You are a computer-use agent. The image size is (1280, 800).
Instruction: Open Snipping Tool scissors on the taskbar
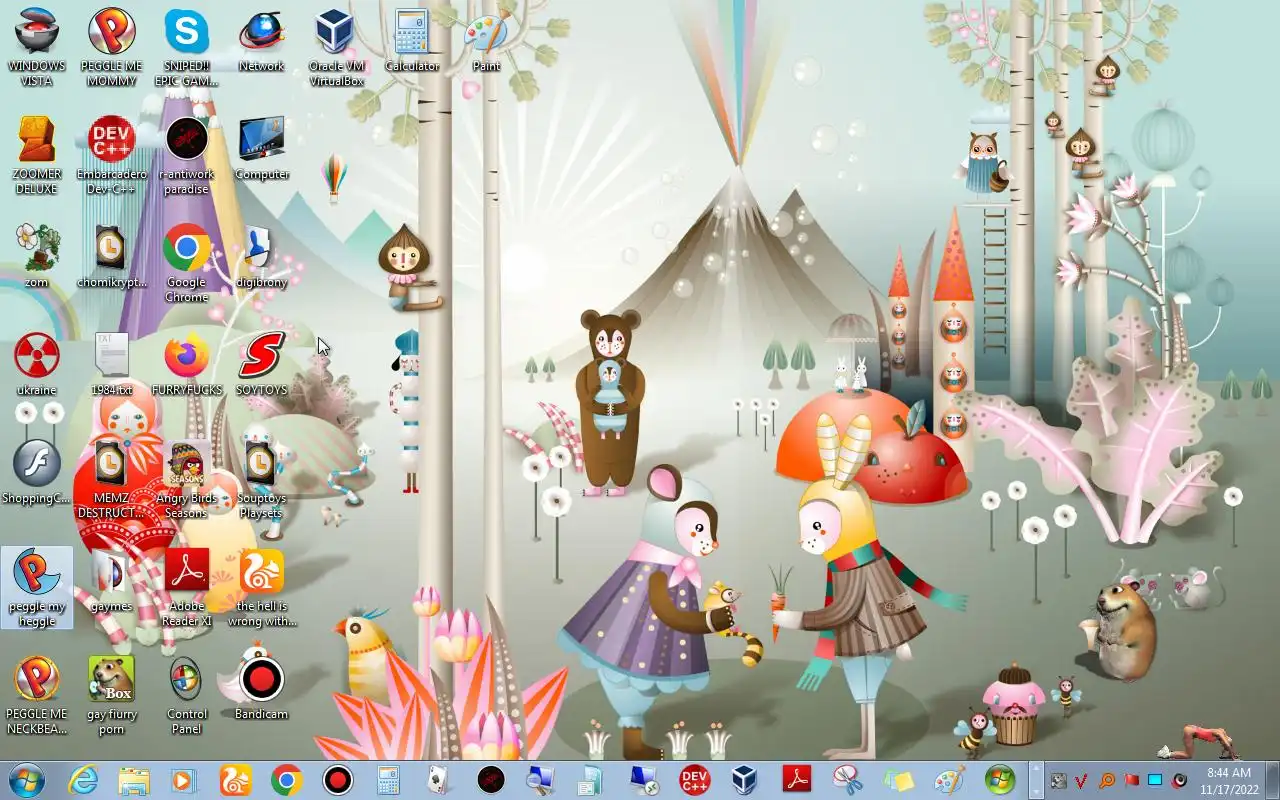tap(847, 780)
